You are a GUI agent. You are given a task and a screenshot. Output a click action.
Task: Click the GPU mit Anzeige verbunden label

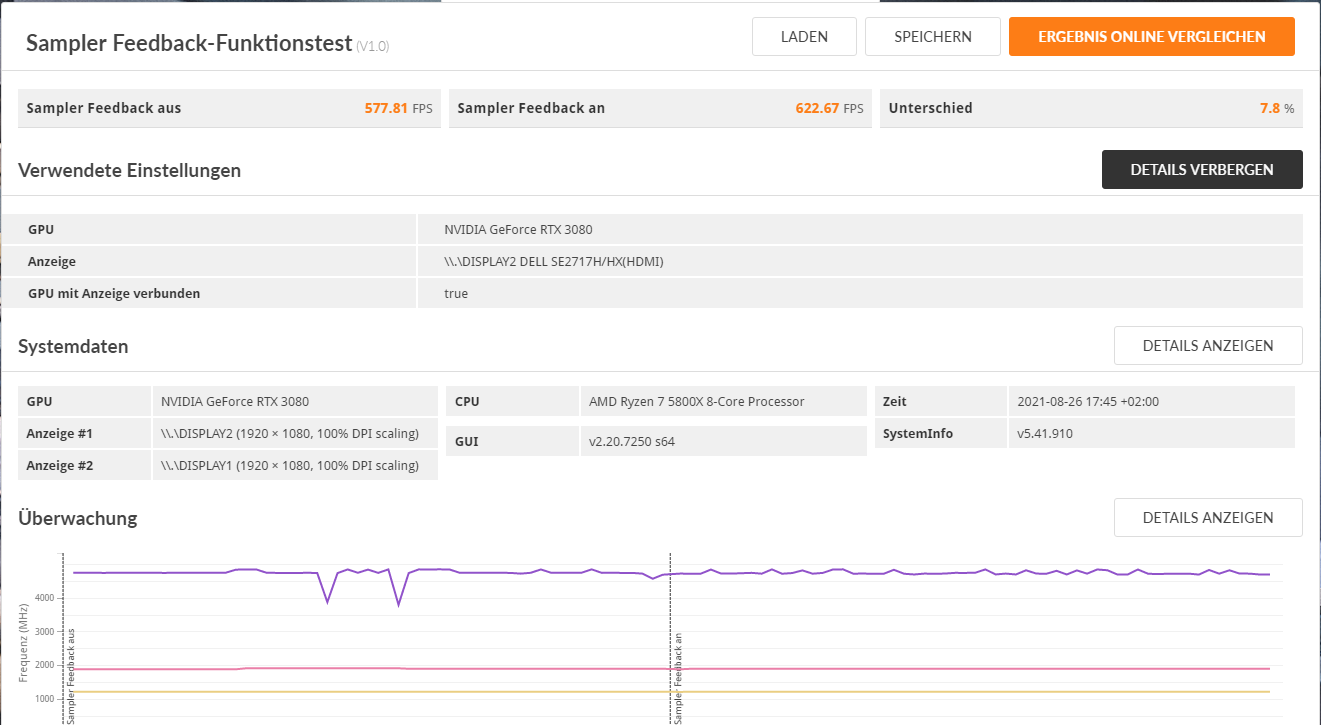click(114, 294)
